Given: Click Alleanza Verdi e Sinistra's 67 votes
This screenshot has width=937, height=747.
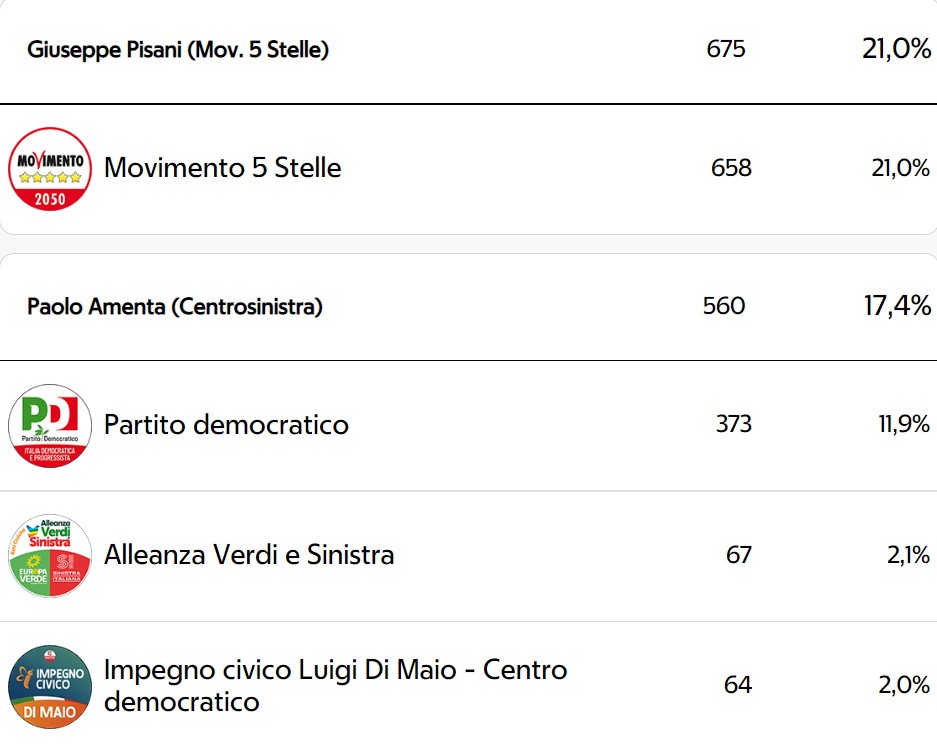Looking at the screenshot, I should click(739, 555).
